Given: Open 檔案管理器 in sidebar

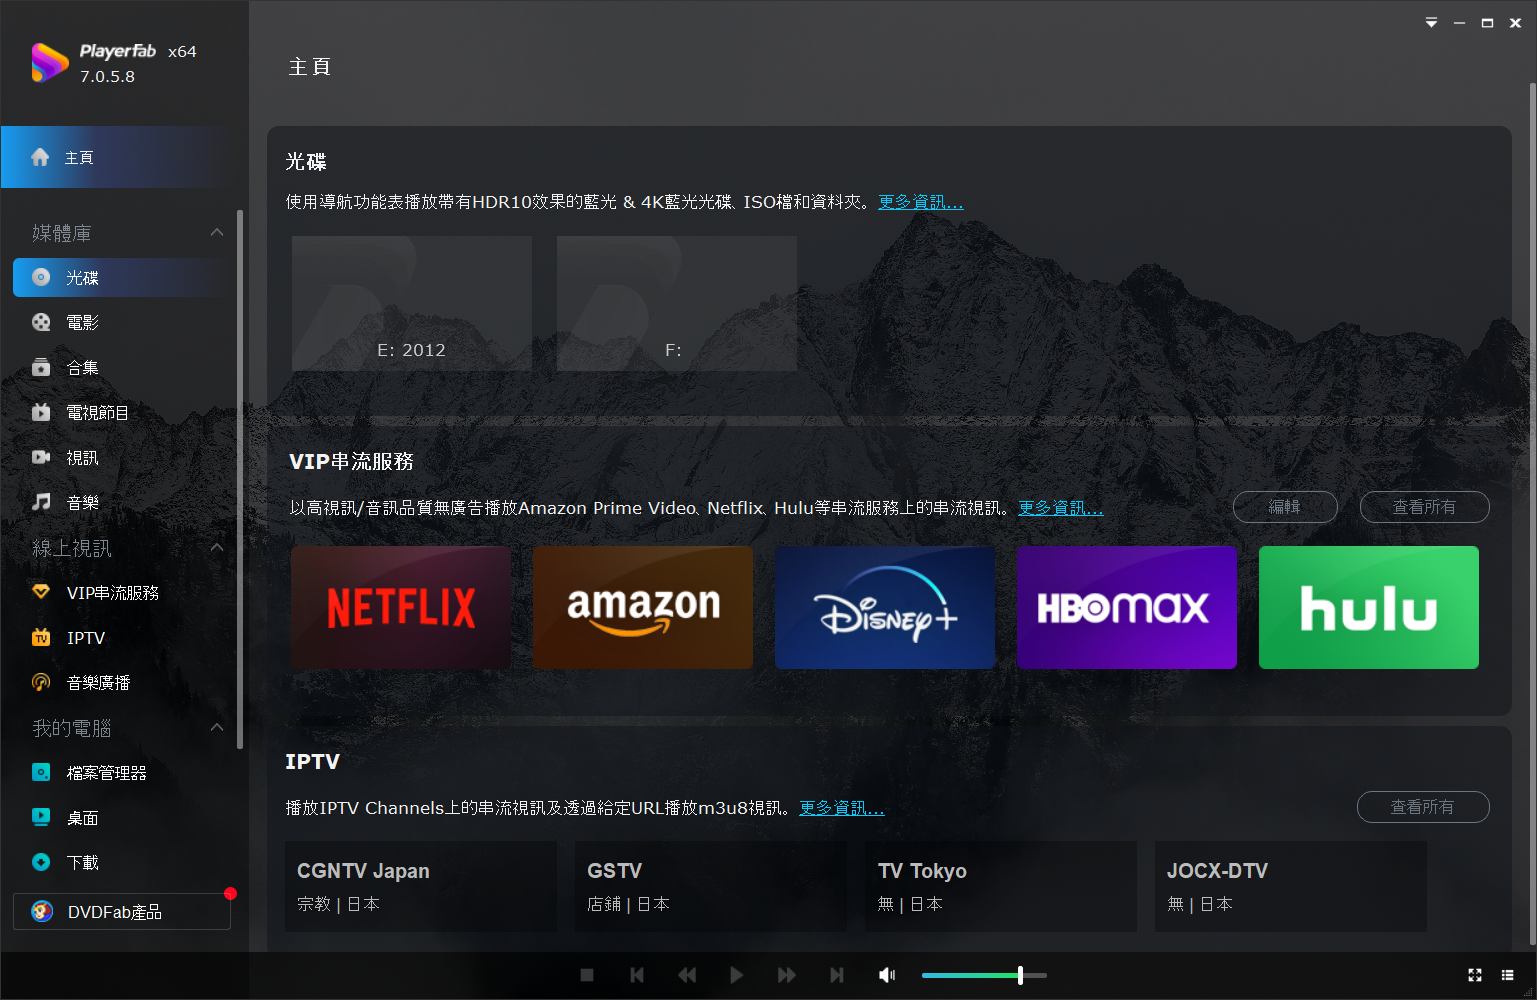Looking at the screenshot, I should 124,772.
